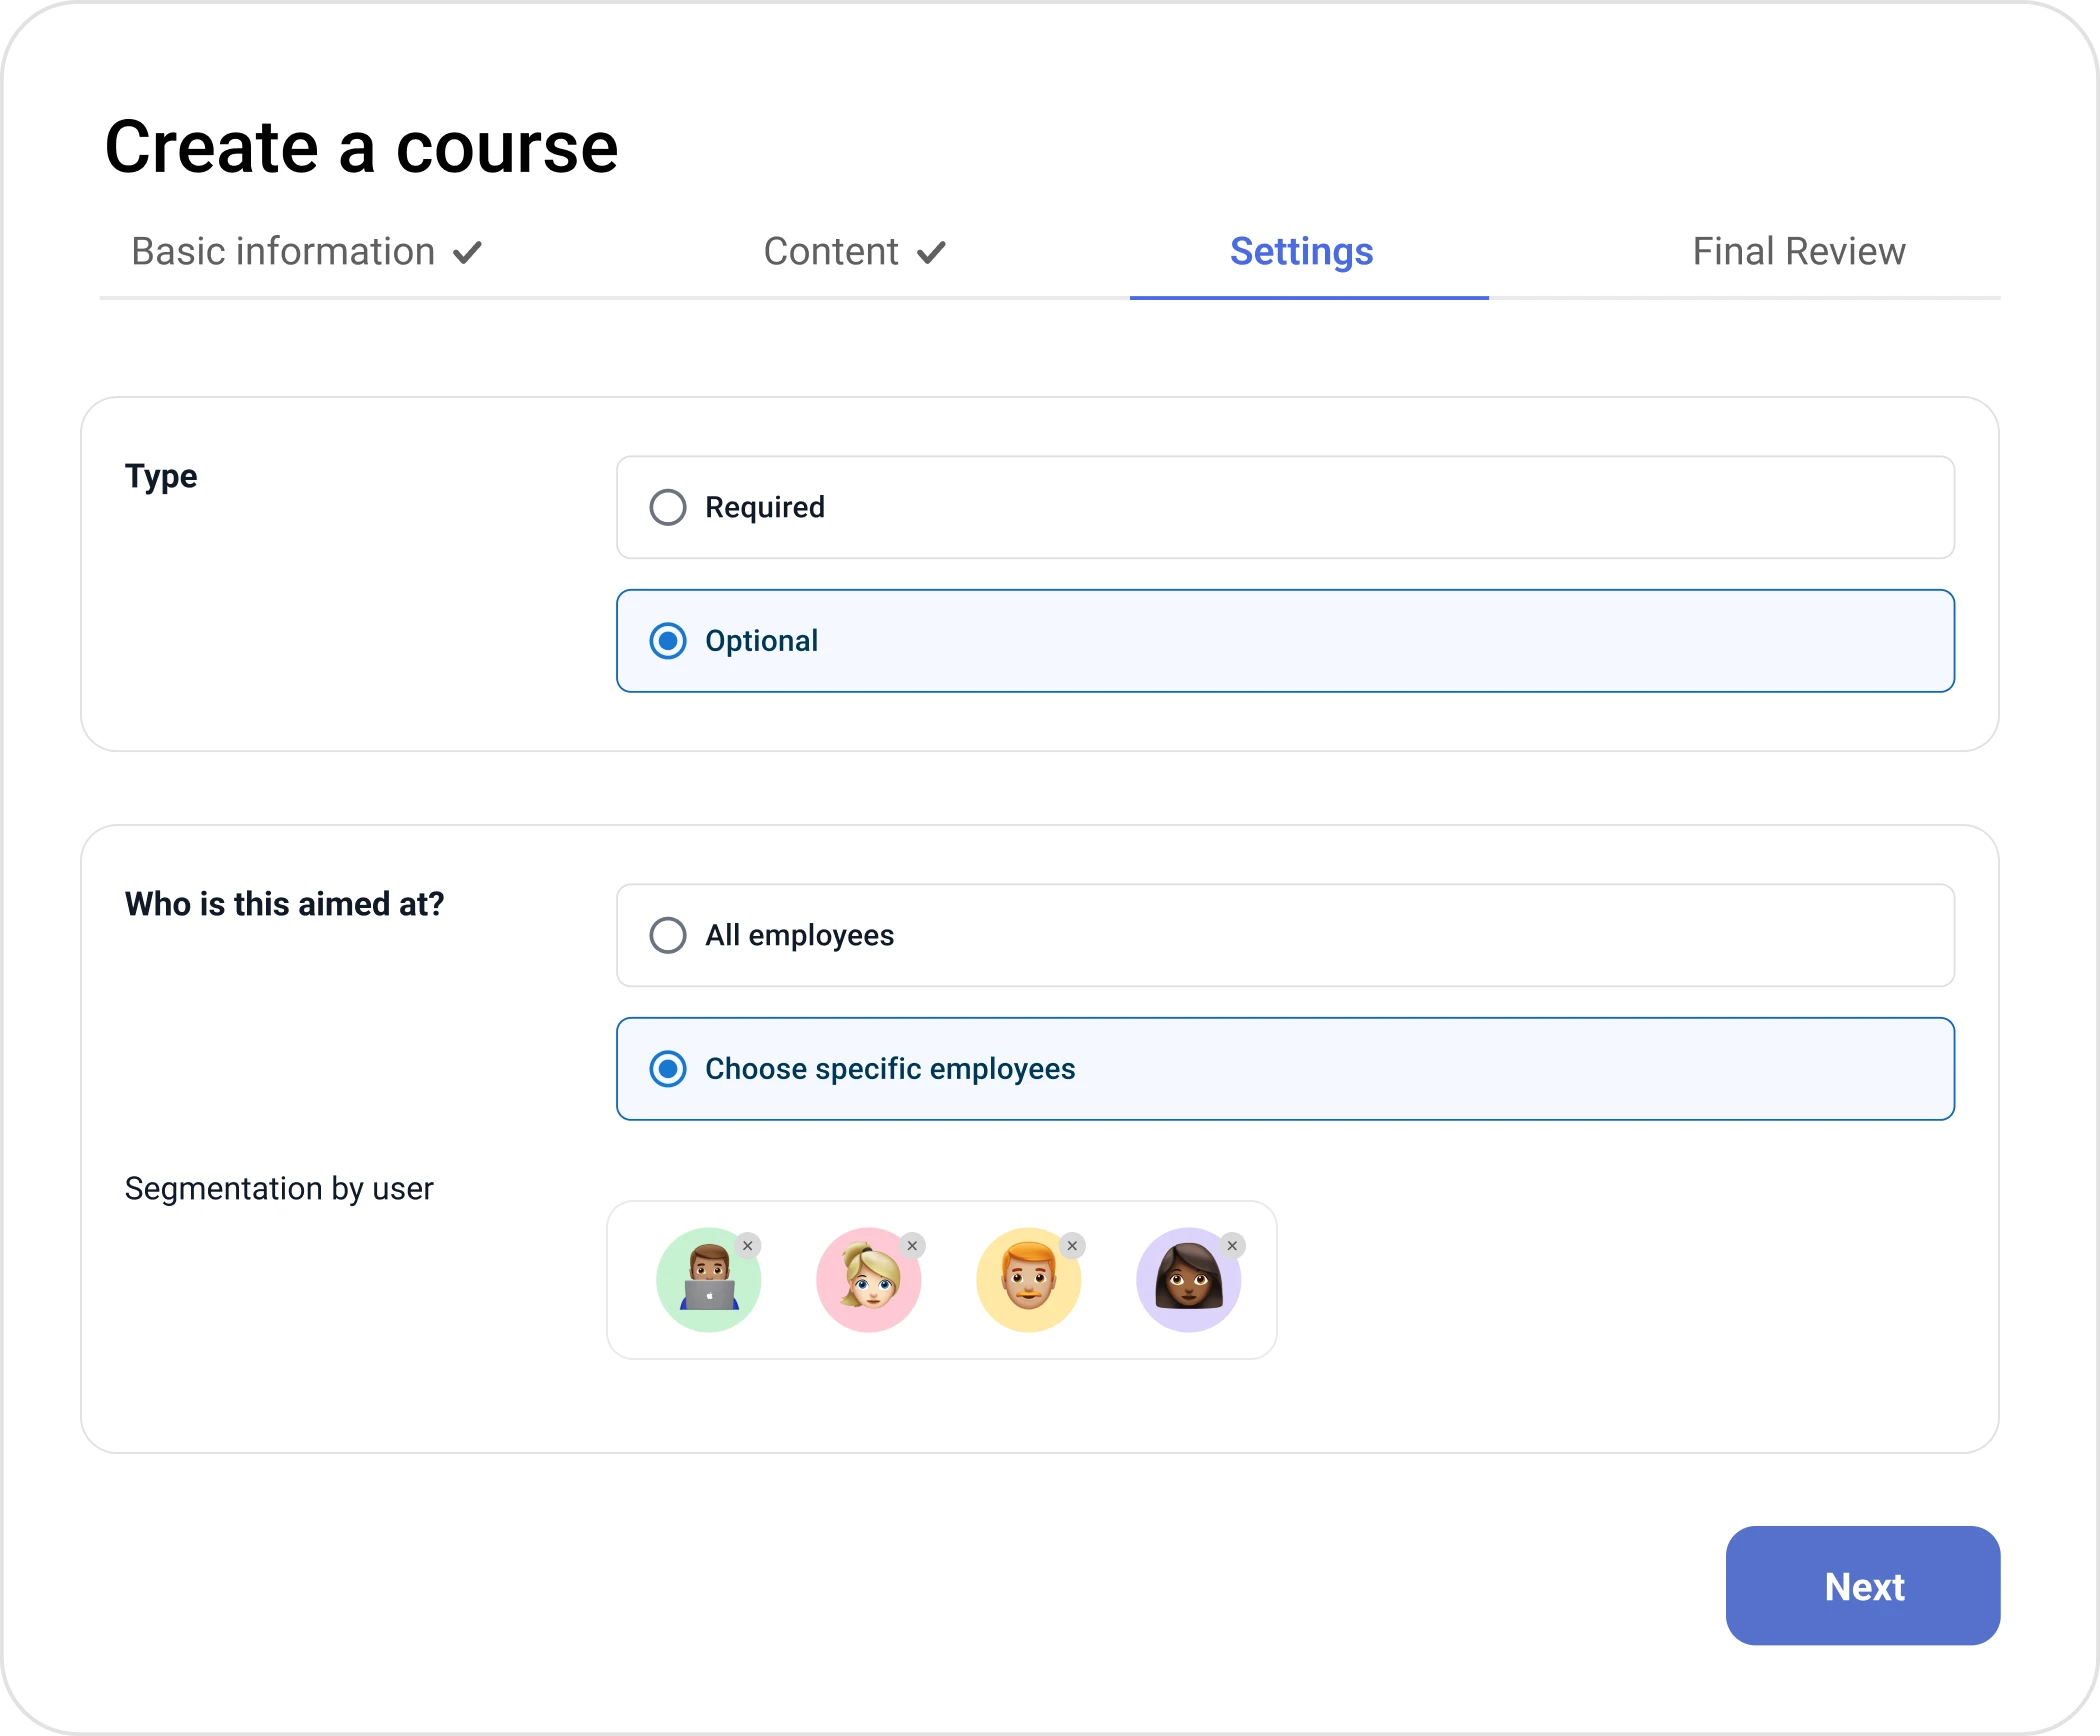Click the Next button
The width and height of the screenshot is (2100, 1736).
[1863, 1586]
